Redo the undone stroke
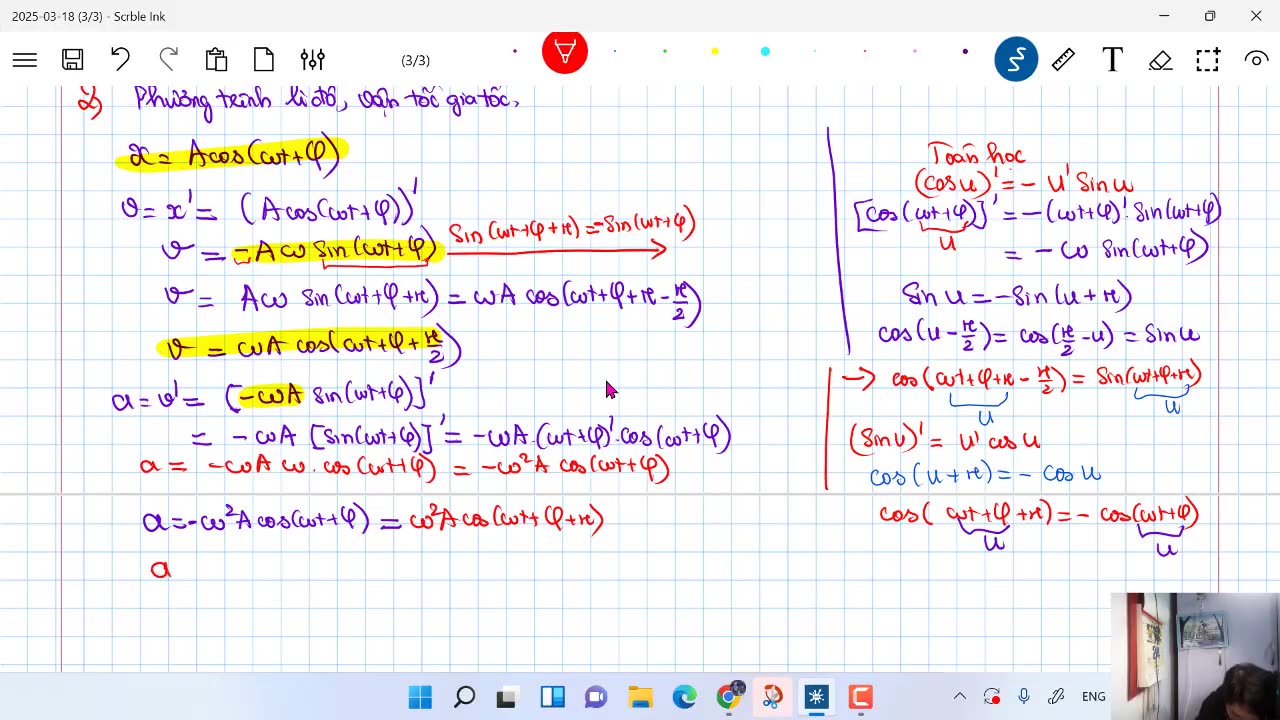Viewport: 1280px width, 720px height. 168,60
